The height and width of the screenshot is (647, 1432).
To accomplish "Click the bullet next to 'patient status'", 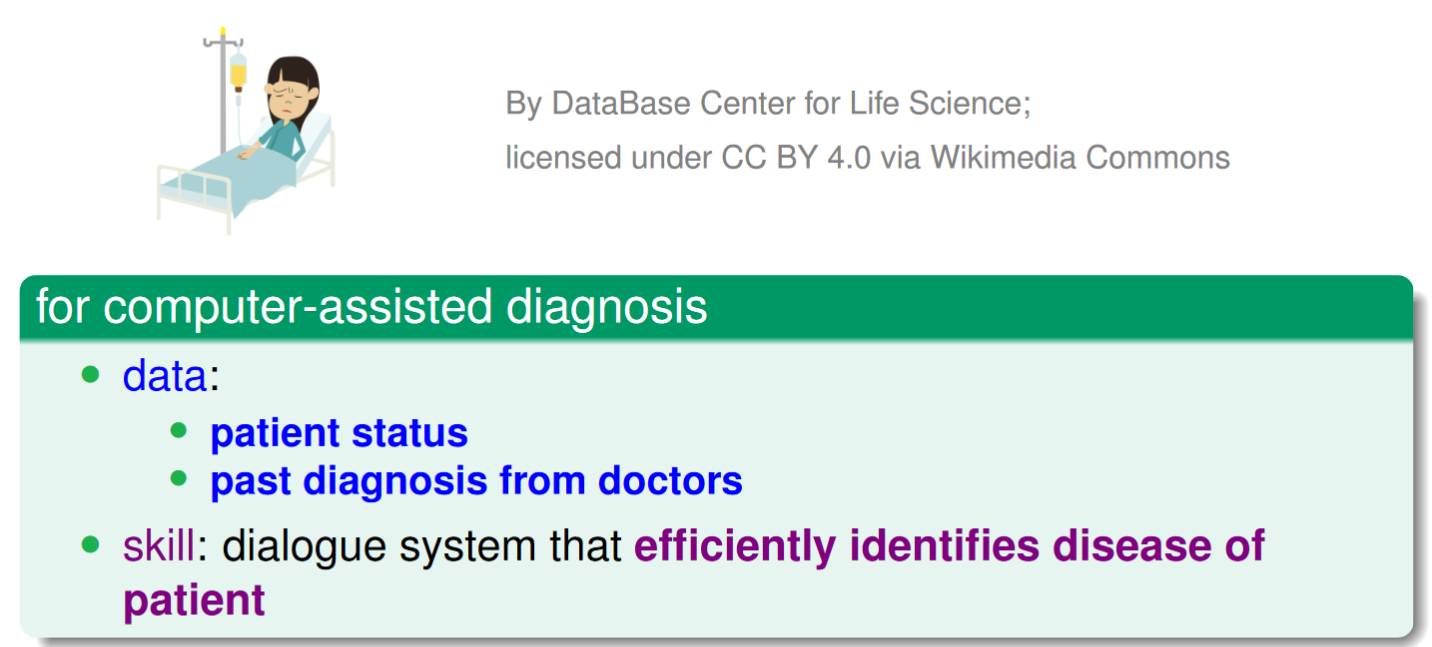I will click(x=179, y=431).
